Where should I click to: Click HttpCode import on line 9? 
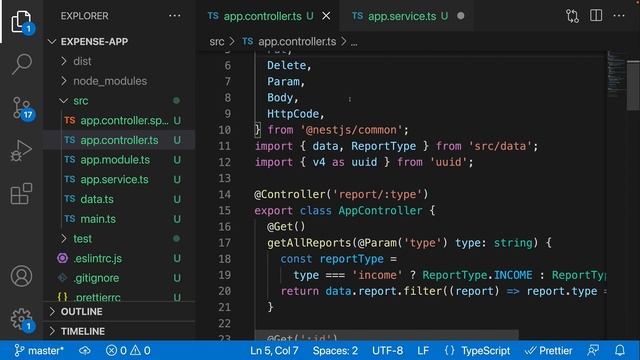click(293, 114)
